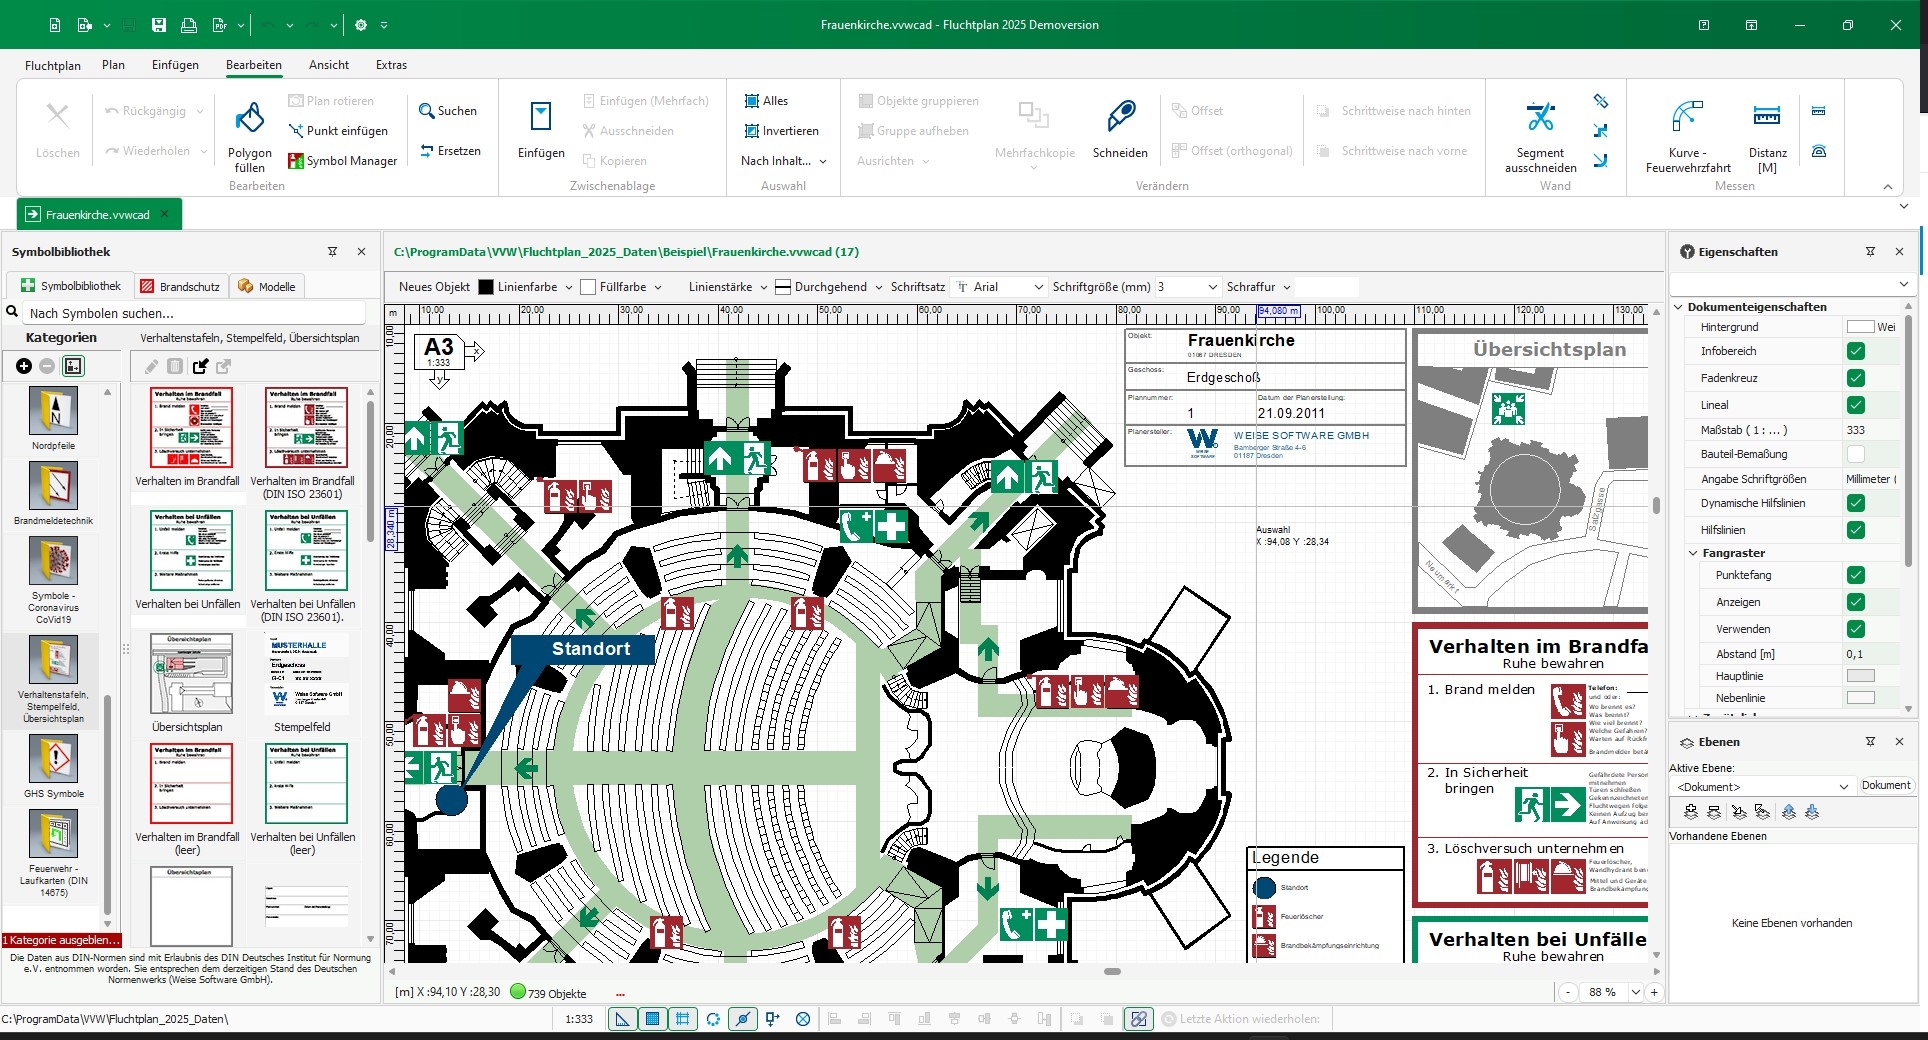Add new layer in Ebenen panel
Image resolution: width=1928 pixels, height=1040 pixels.
1691,812
